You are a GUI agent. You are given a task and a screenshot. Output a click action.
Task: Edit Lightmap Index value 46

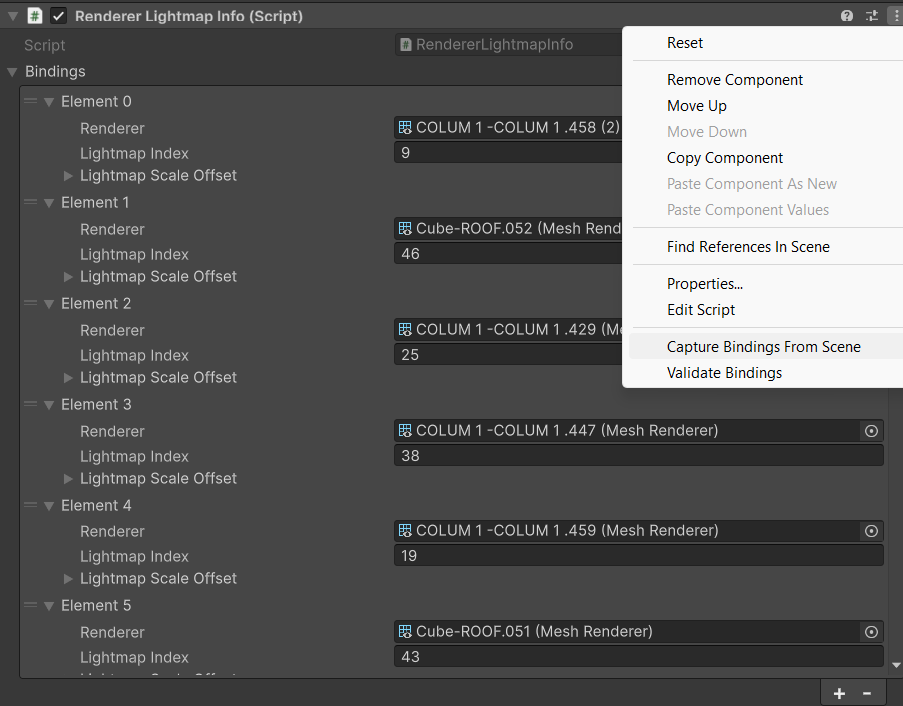tap(508, 254)
